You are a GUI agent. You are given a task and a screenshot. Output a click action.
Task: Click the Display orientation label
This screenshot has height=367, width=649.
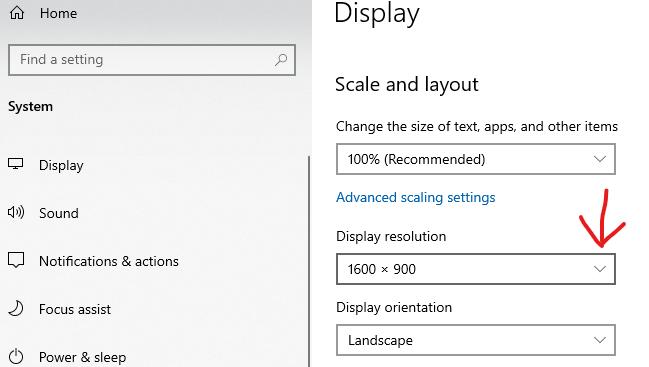pos(394,307)
